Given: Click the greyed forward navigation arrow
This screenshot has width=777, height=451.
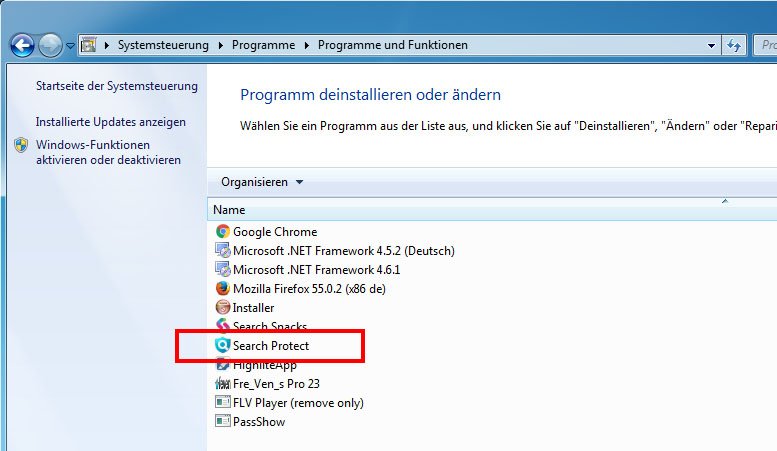Looking at the screenshot, I should click(x=51, y=46).
